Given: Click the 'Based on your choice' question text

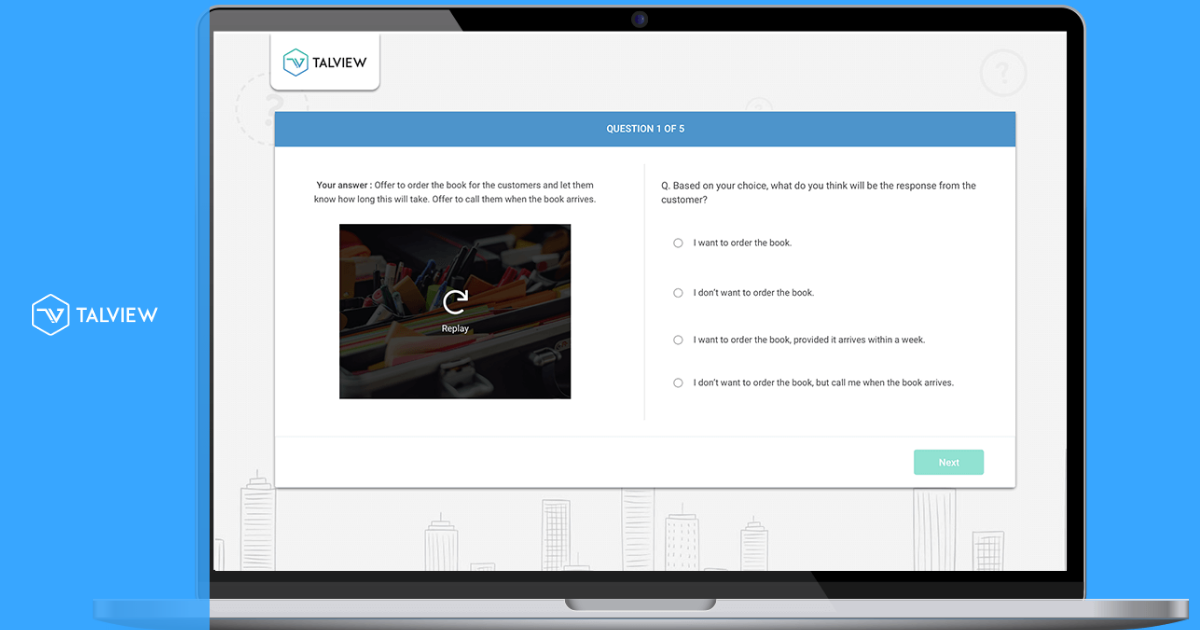Looking at the screenshot, I should [x=819, y=192].
